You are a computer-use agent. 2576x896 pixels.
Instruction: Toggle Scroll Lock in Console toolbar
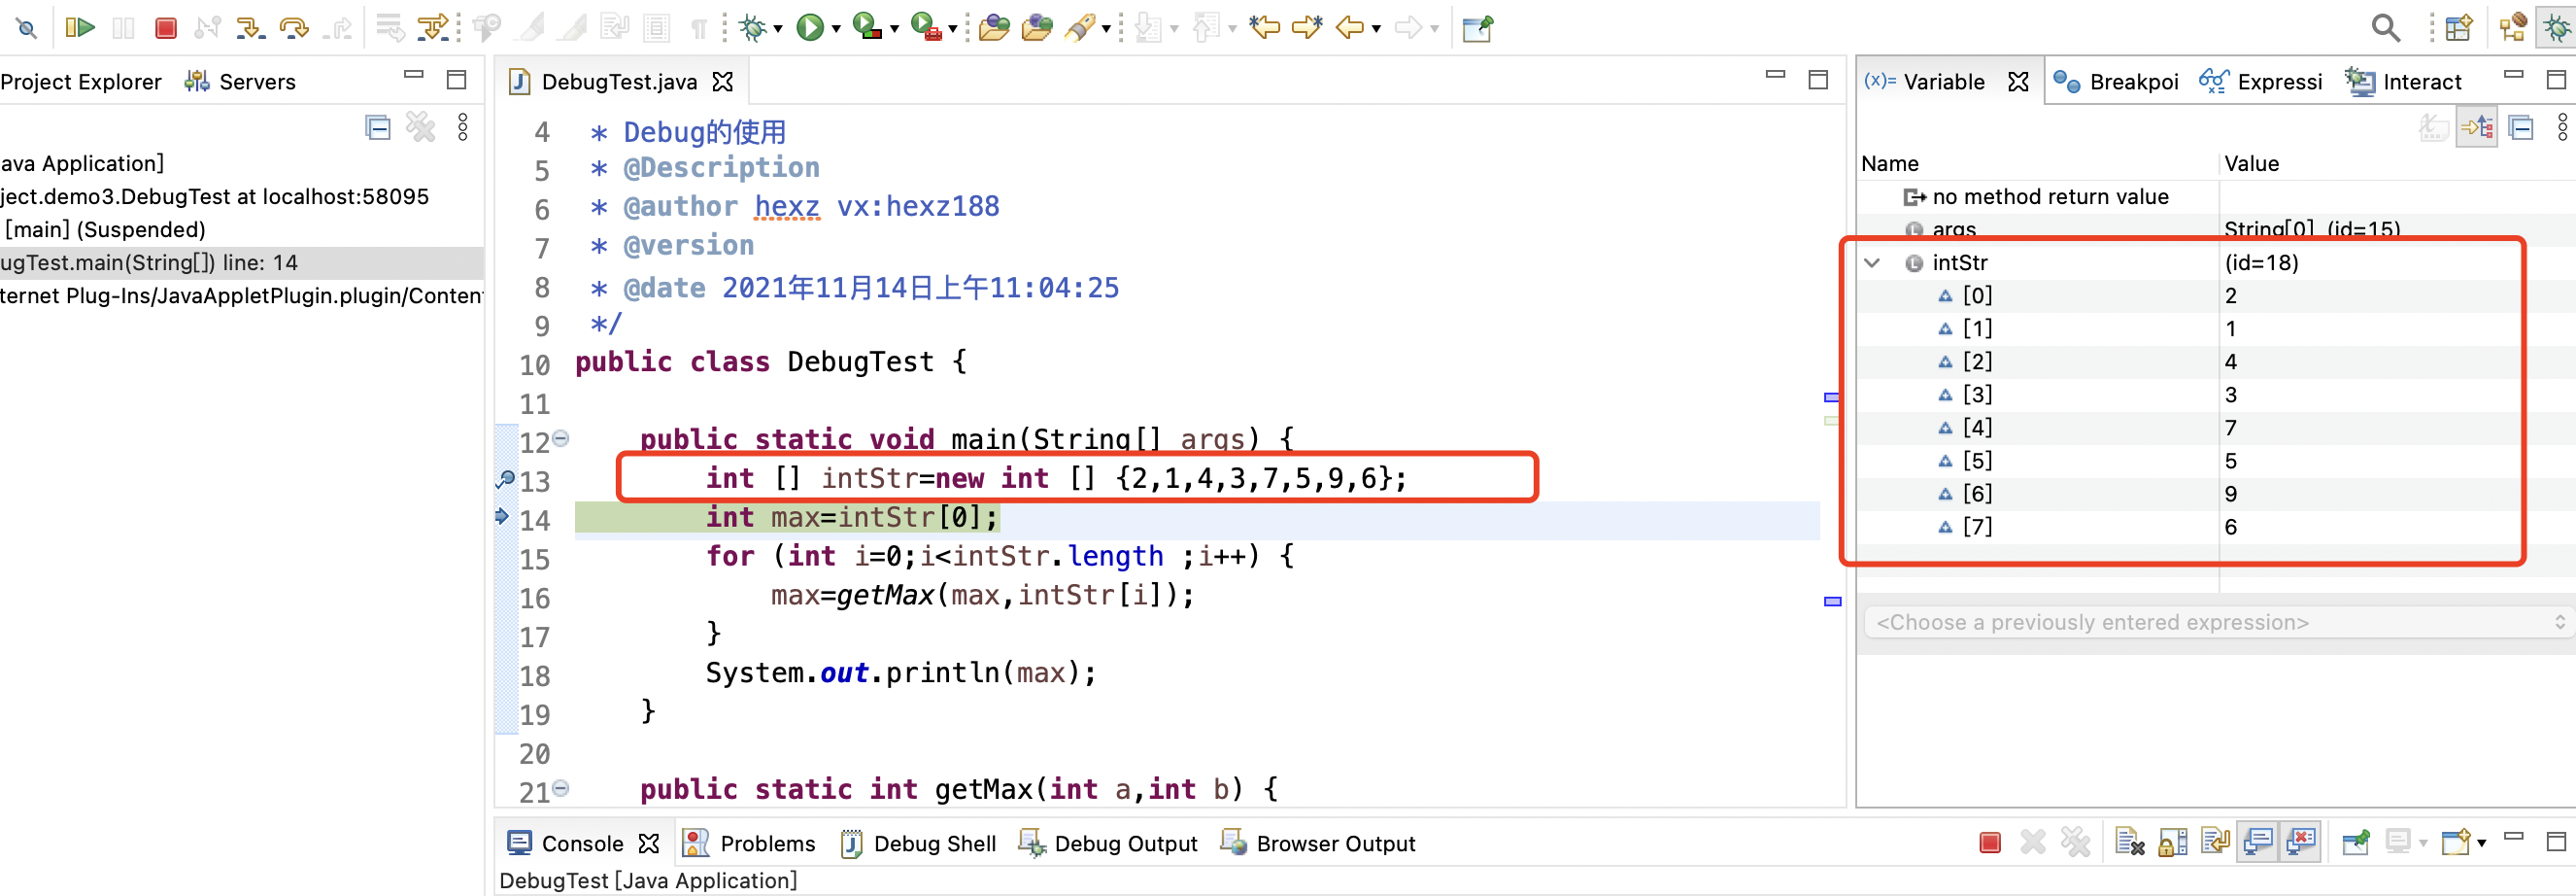(x=2173, y=843)
